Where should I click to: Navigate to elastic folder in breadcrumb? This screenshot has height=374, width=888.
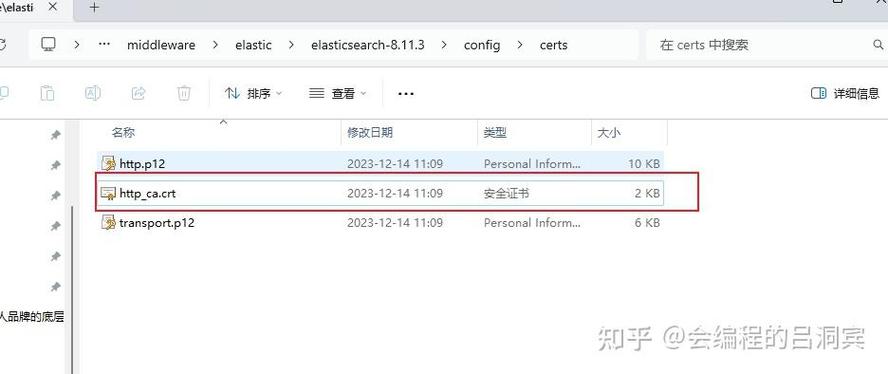point(253,45)
